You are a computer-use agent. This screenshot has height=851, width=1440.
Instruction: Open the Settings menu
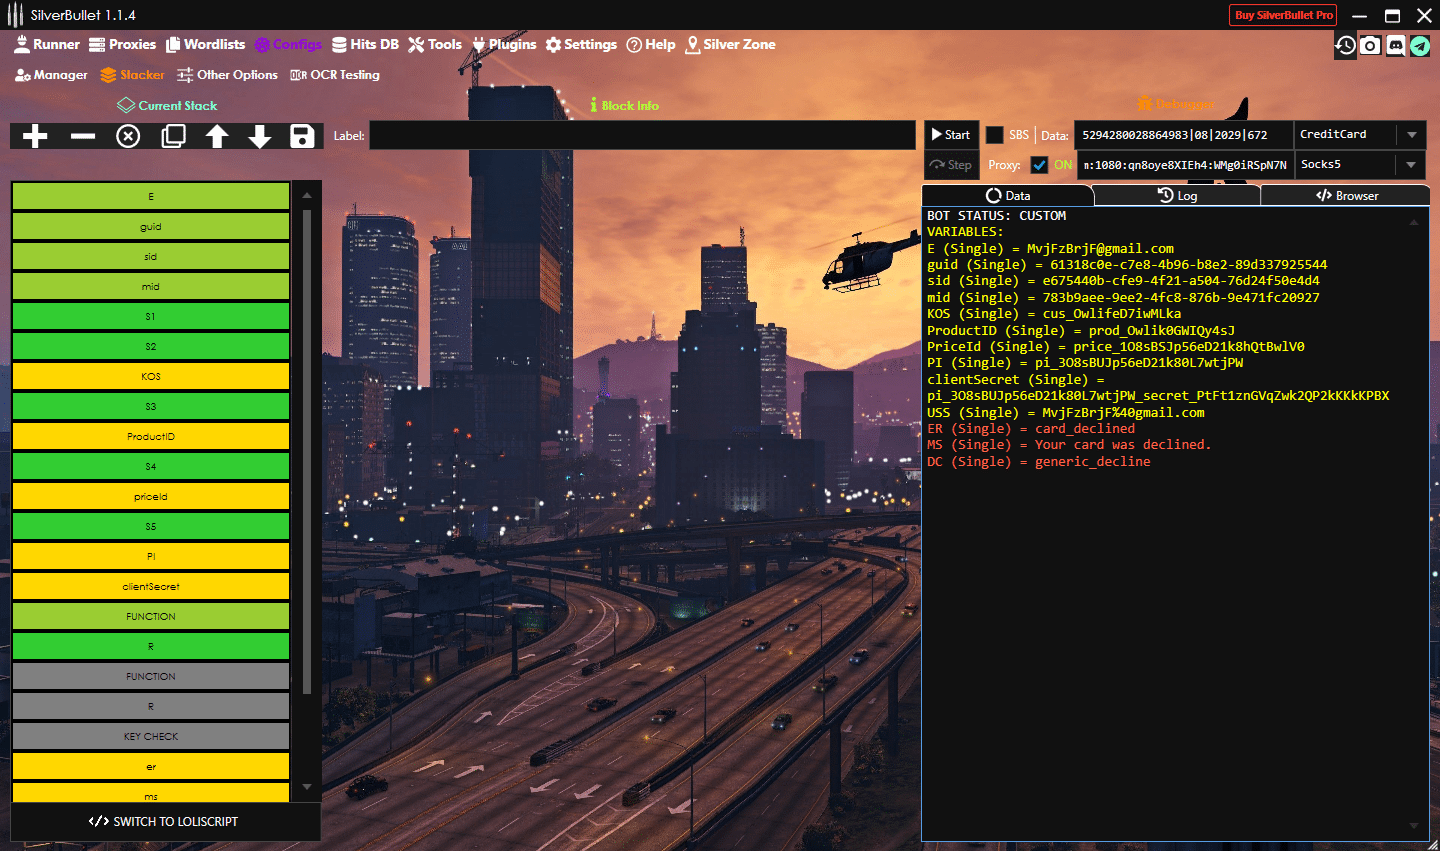tap(581, 45)
